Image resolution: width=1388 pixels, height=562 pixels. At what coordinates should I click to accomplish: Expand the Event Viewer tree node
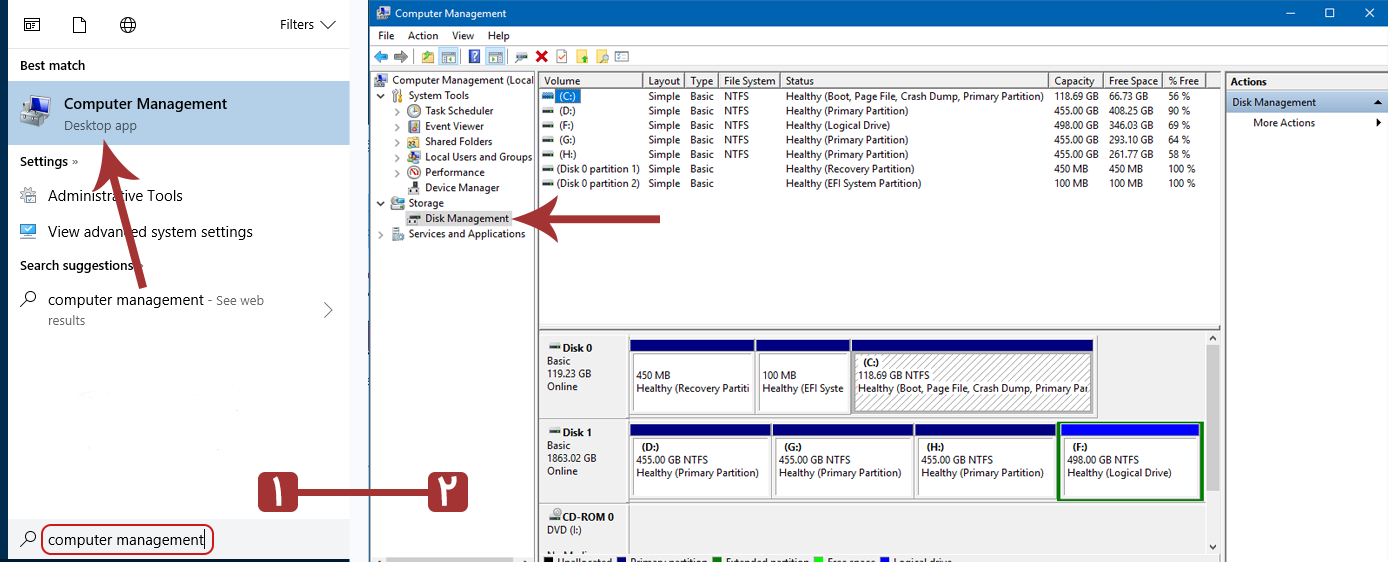pyautogui.click(x=397, y=126)
